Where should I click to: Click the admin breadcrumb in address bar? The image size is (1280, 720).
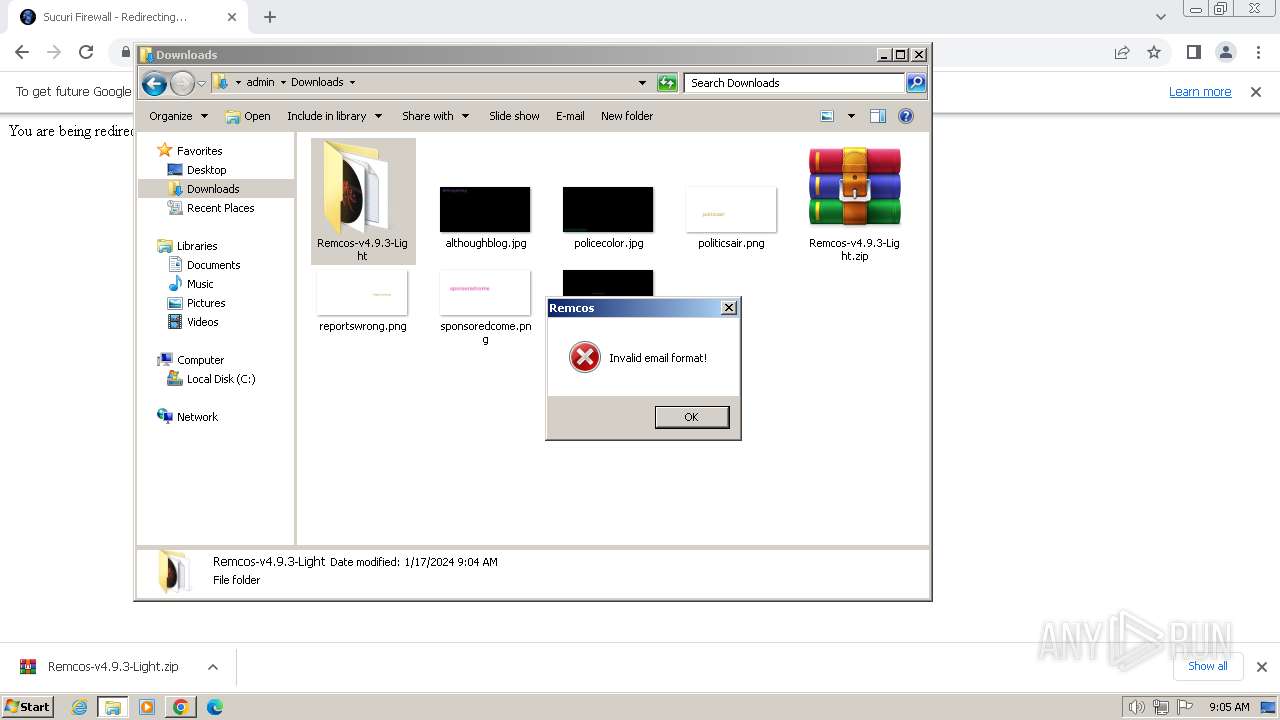coord(260,83)
